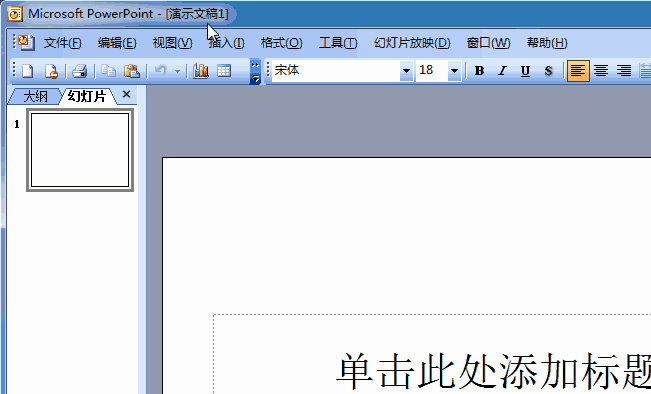Click the PowerPoint document icon in menu bar
Image resolution: width=651 pixels, height=394 pixels.
(26, 42)
